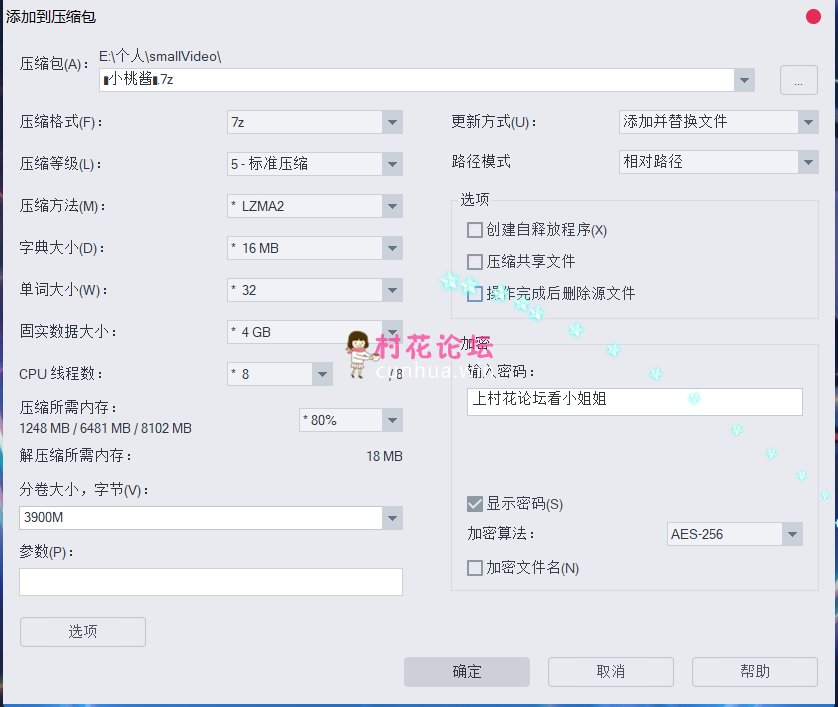Viewport: 838px width, 707px height.
Task: Uncheck the show password checkbox
Action: [x=475, y=503]
